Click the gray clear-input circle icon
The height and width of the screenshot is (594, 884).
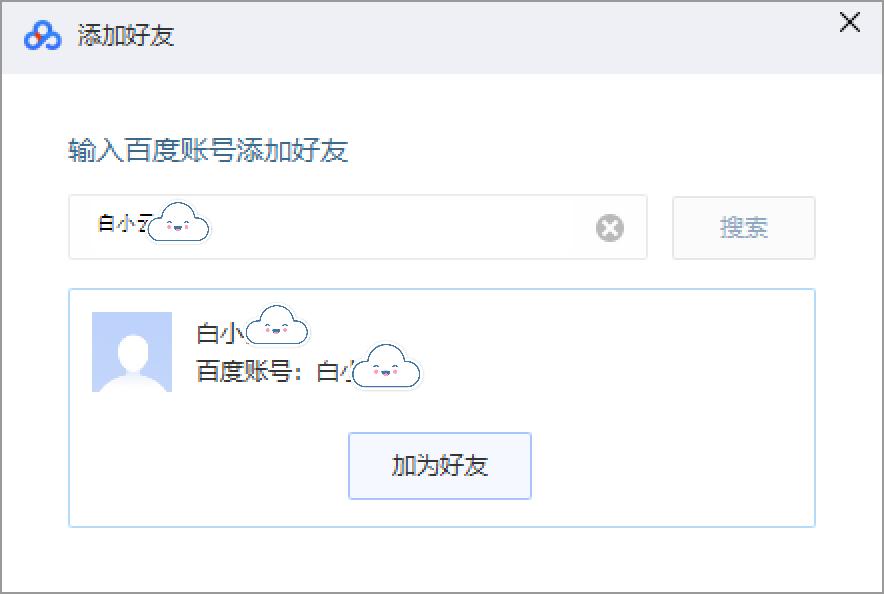click(x=609, y=229)
